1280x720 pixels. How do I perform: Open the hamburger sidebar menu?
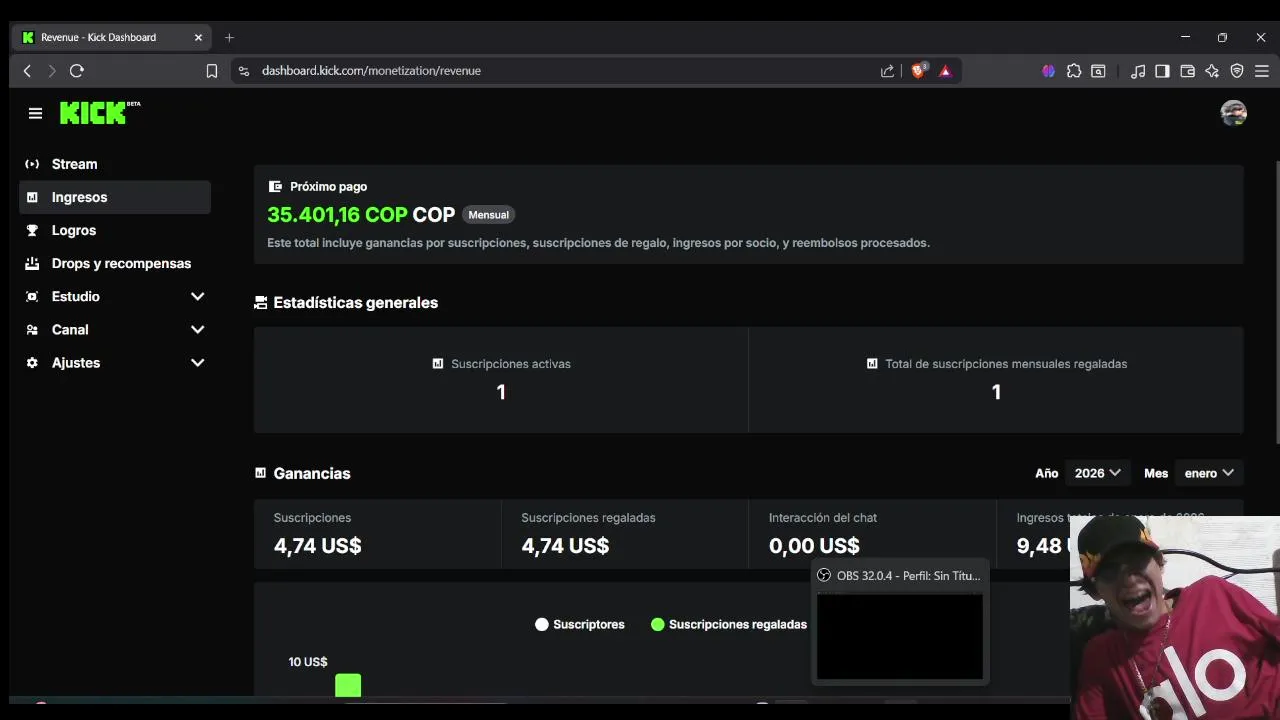(35, 113)
